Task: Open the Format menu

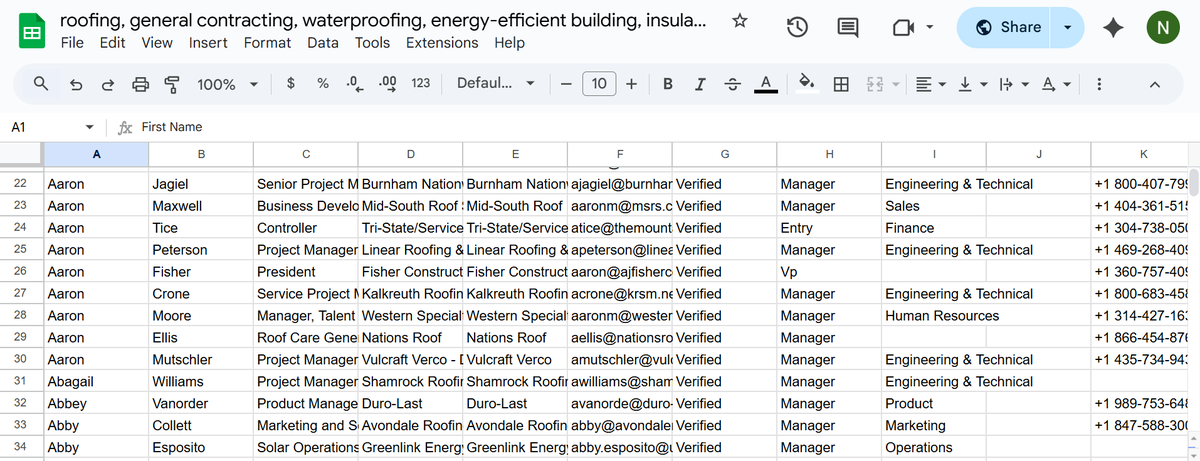Action: coord(267,43)
